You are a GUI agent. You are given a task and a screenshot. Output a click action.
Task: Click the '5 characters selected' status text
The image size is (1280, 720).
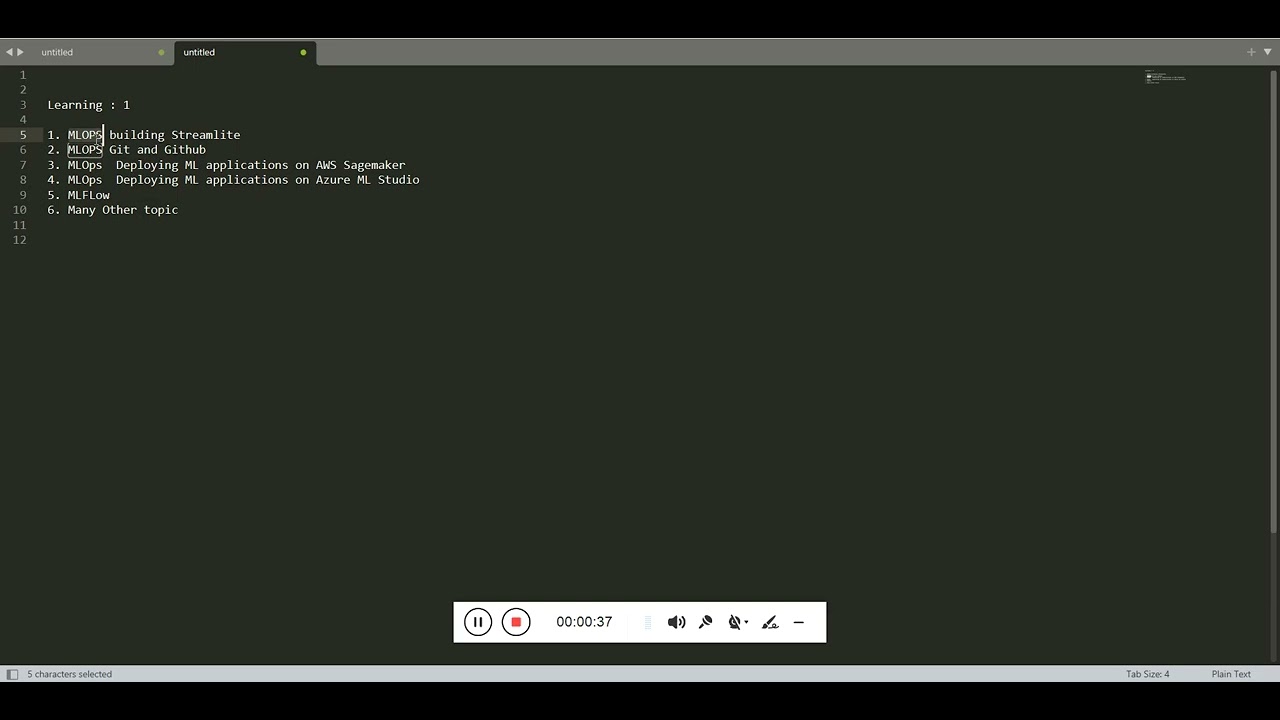coord(69,674)
